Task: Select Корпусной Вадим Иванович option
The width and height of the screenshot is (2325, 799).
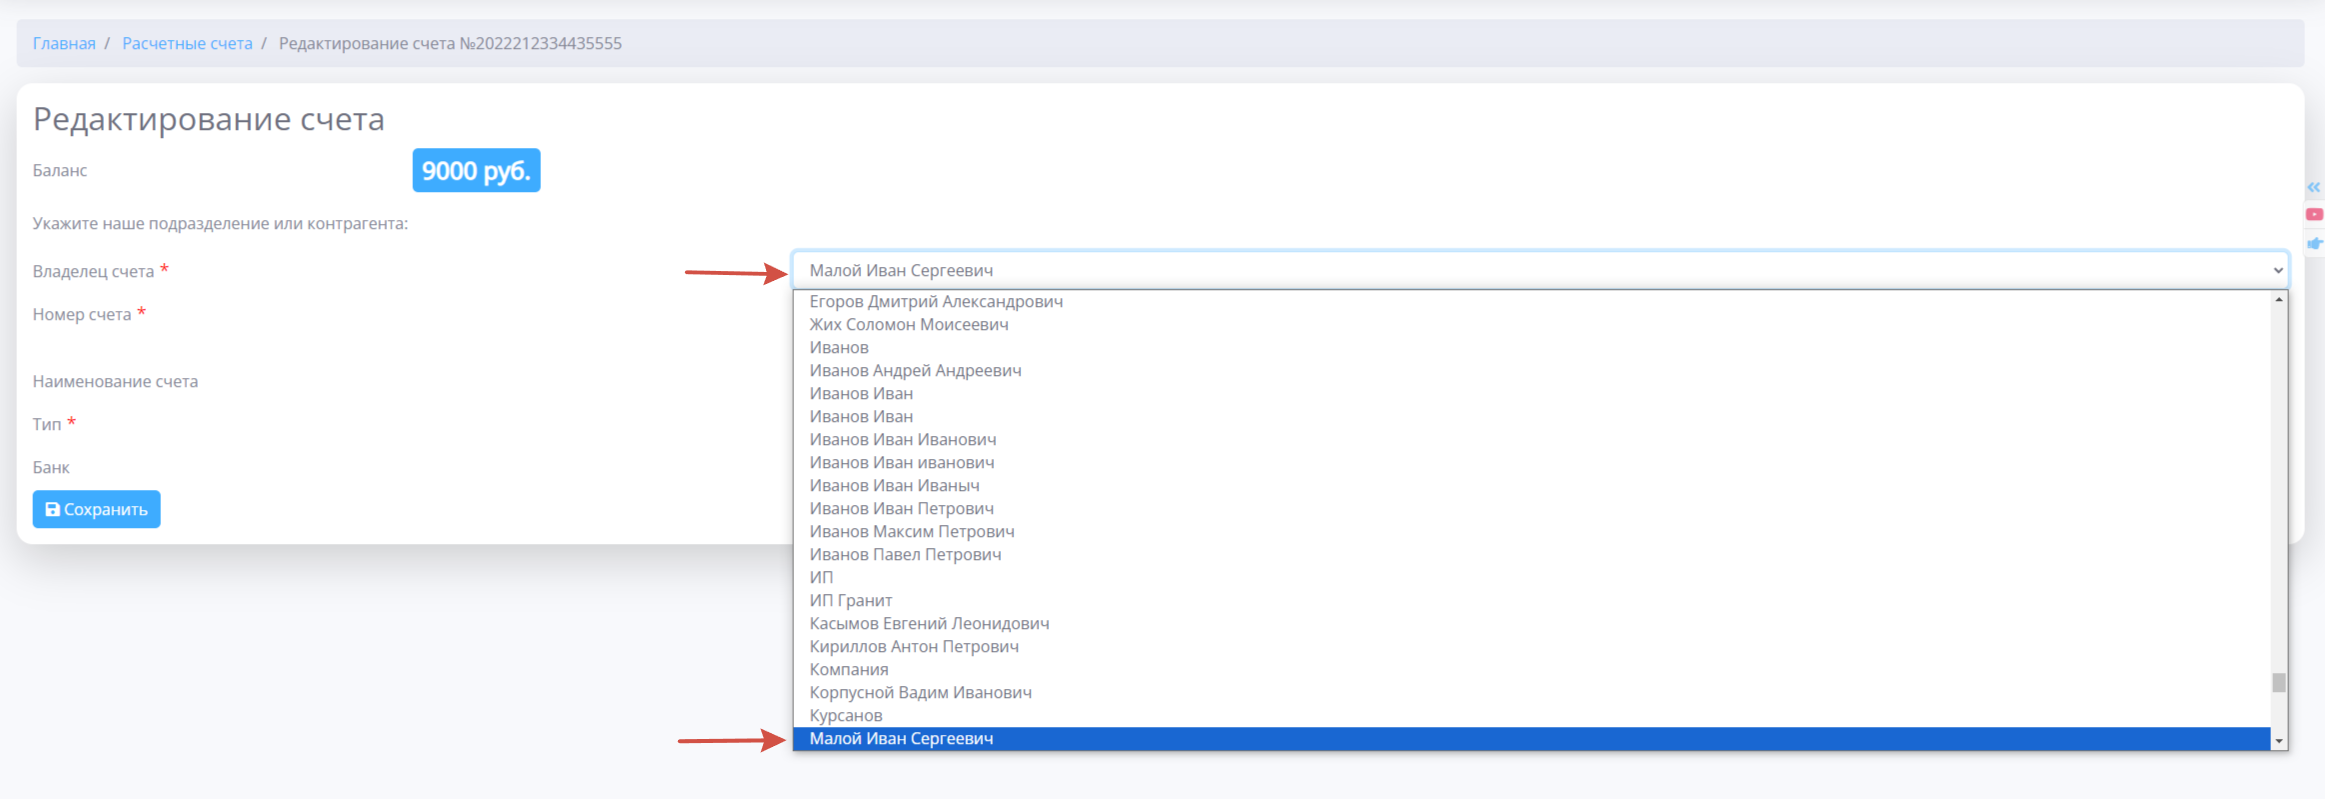Action: 920,692
